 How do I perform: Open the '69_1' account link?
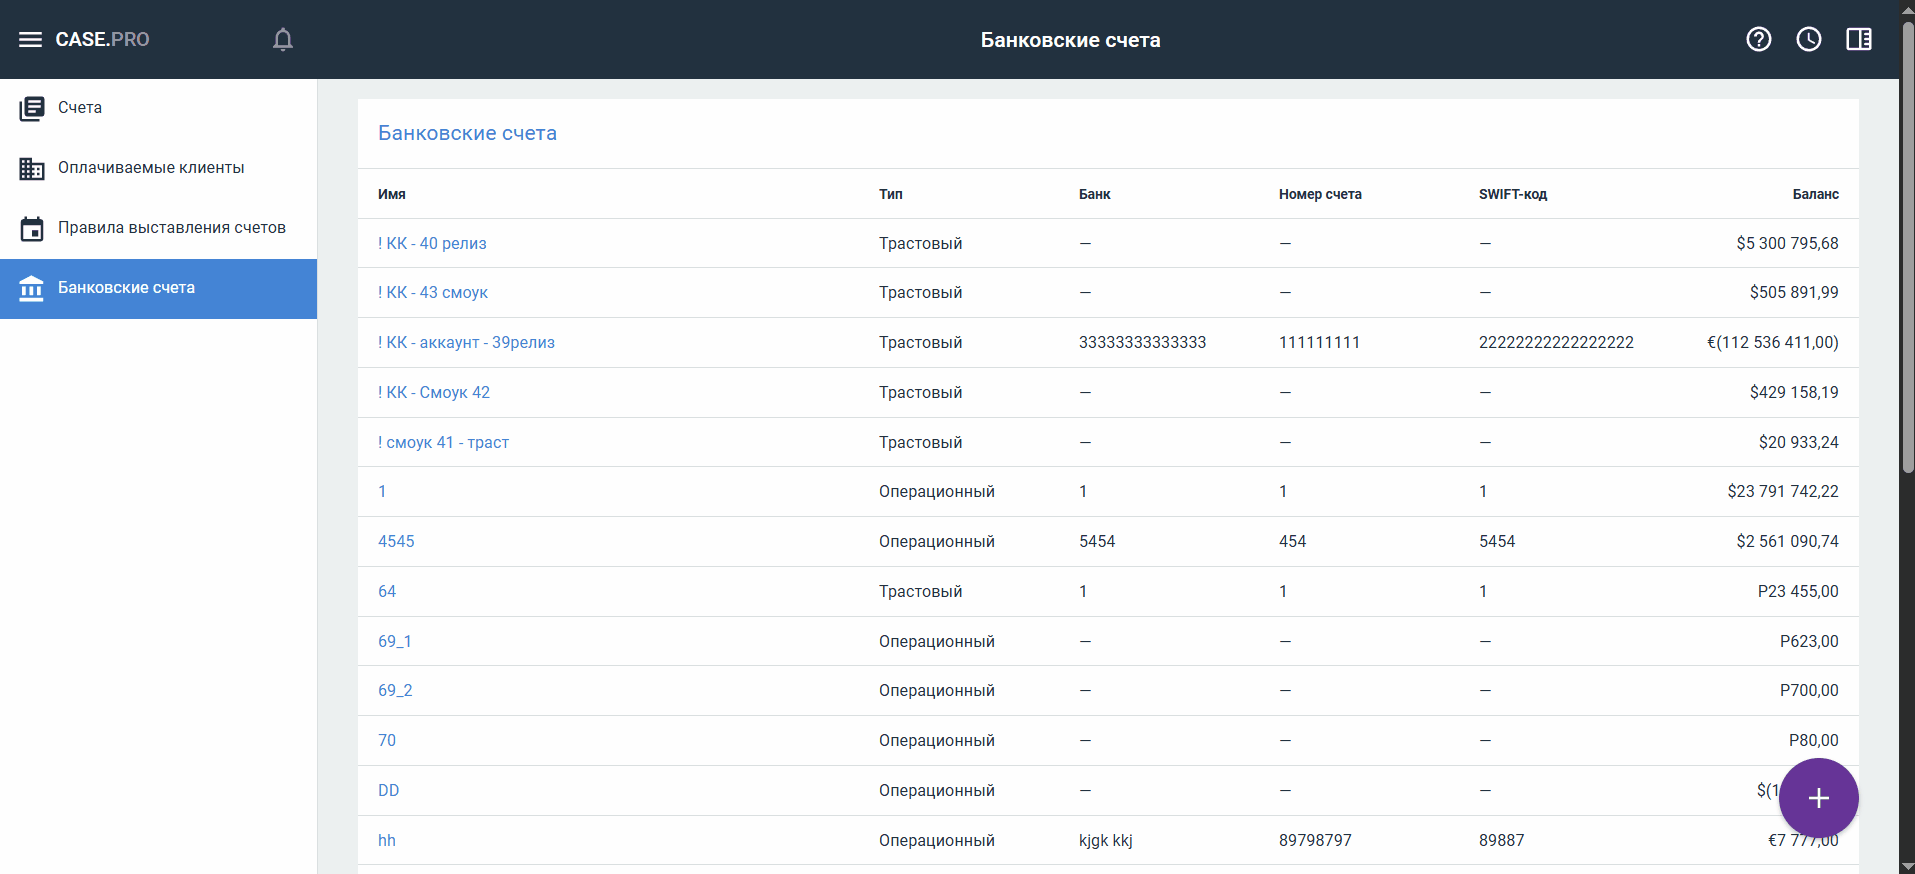coord(395,641)
